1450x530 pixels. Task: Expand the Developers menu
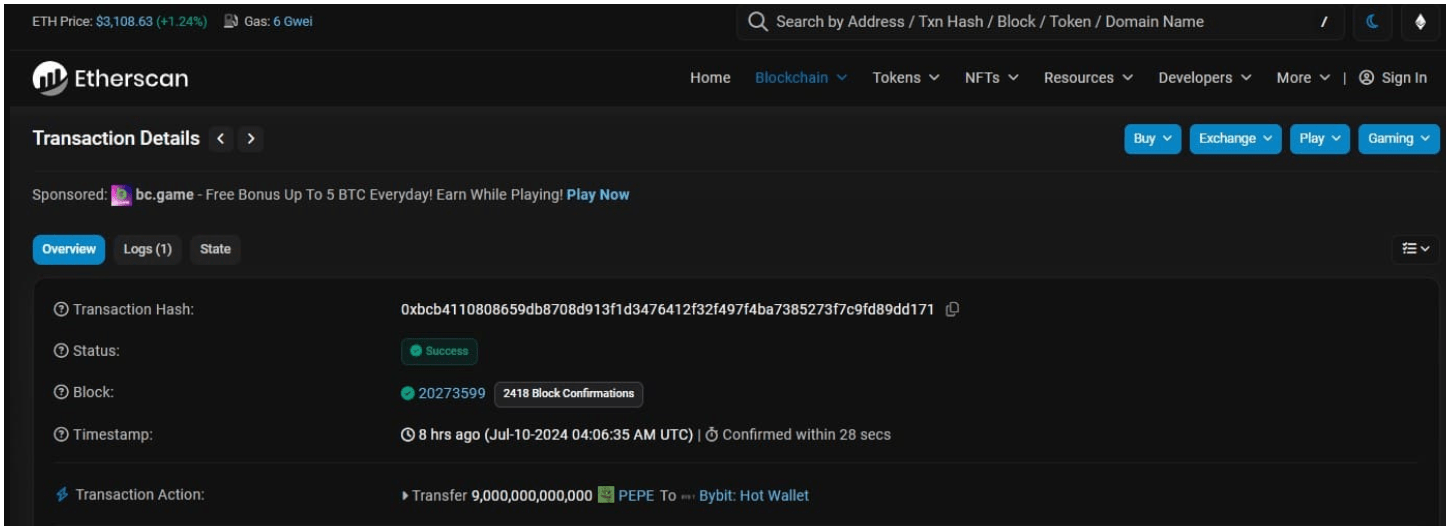pos(1205,78)
